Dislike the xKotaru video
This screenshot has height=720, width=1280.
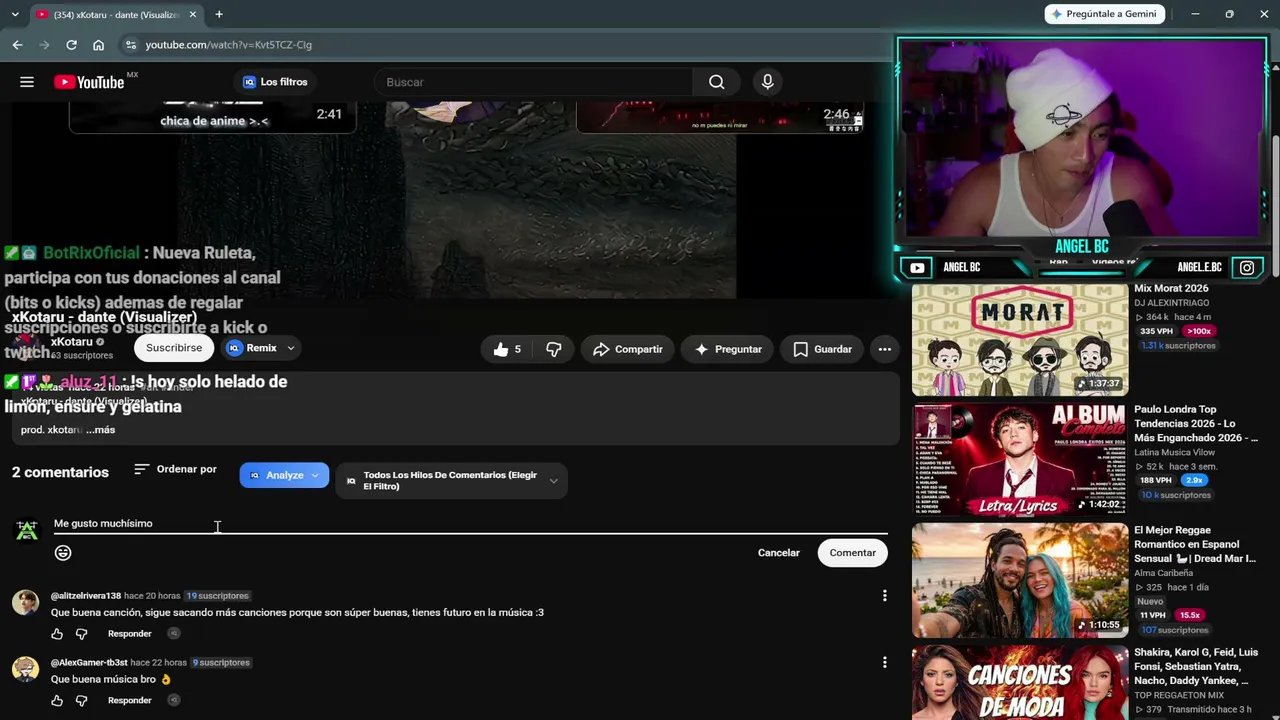553,349
